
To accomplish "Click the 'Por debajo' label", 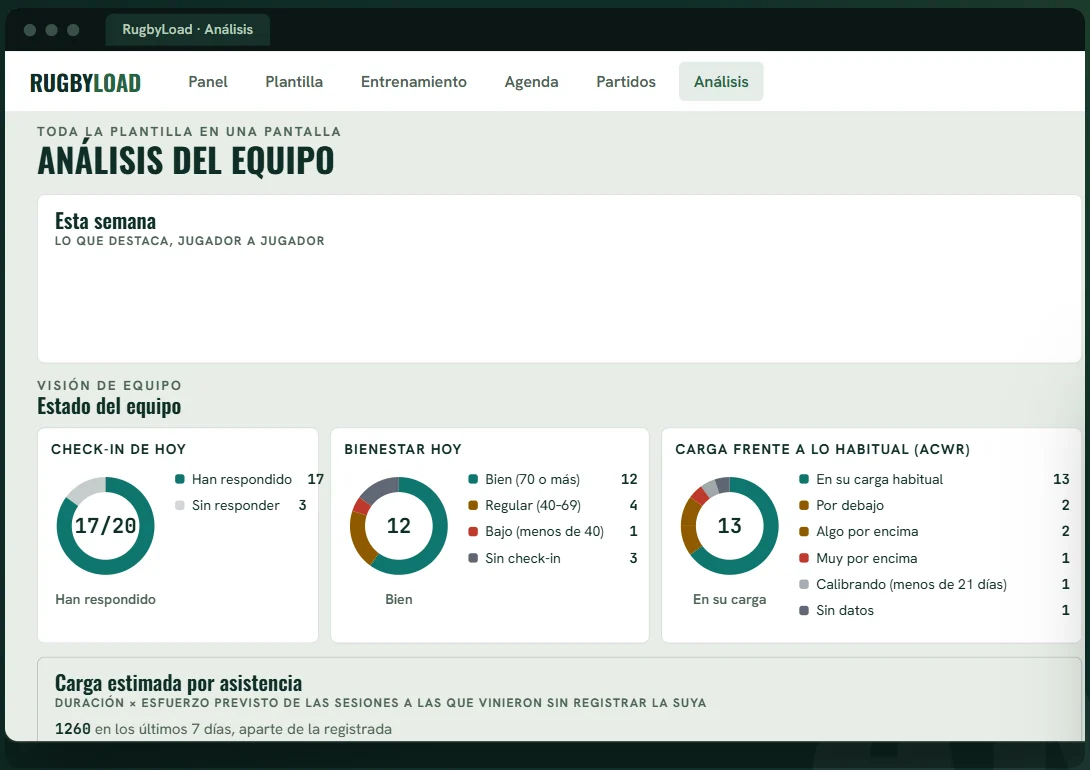I will pos(850,505).
